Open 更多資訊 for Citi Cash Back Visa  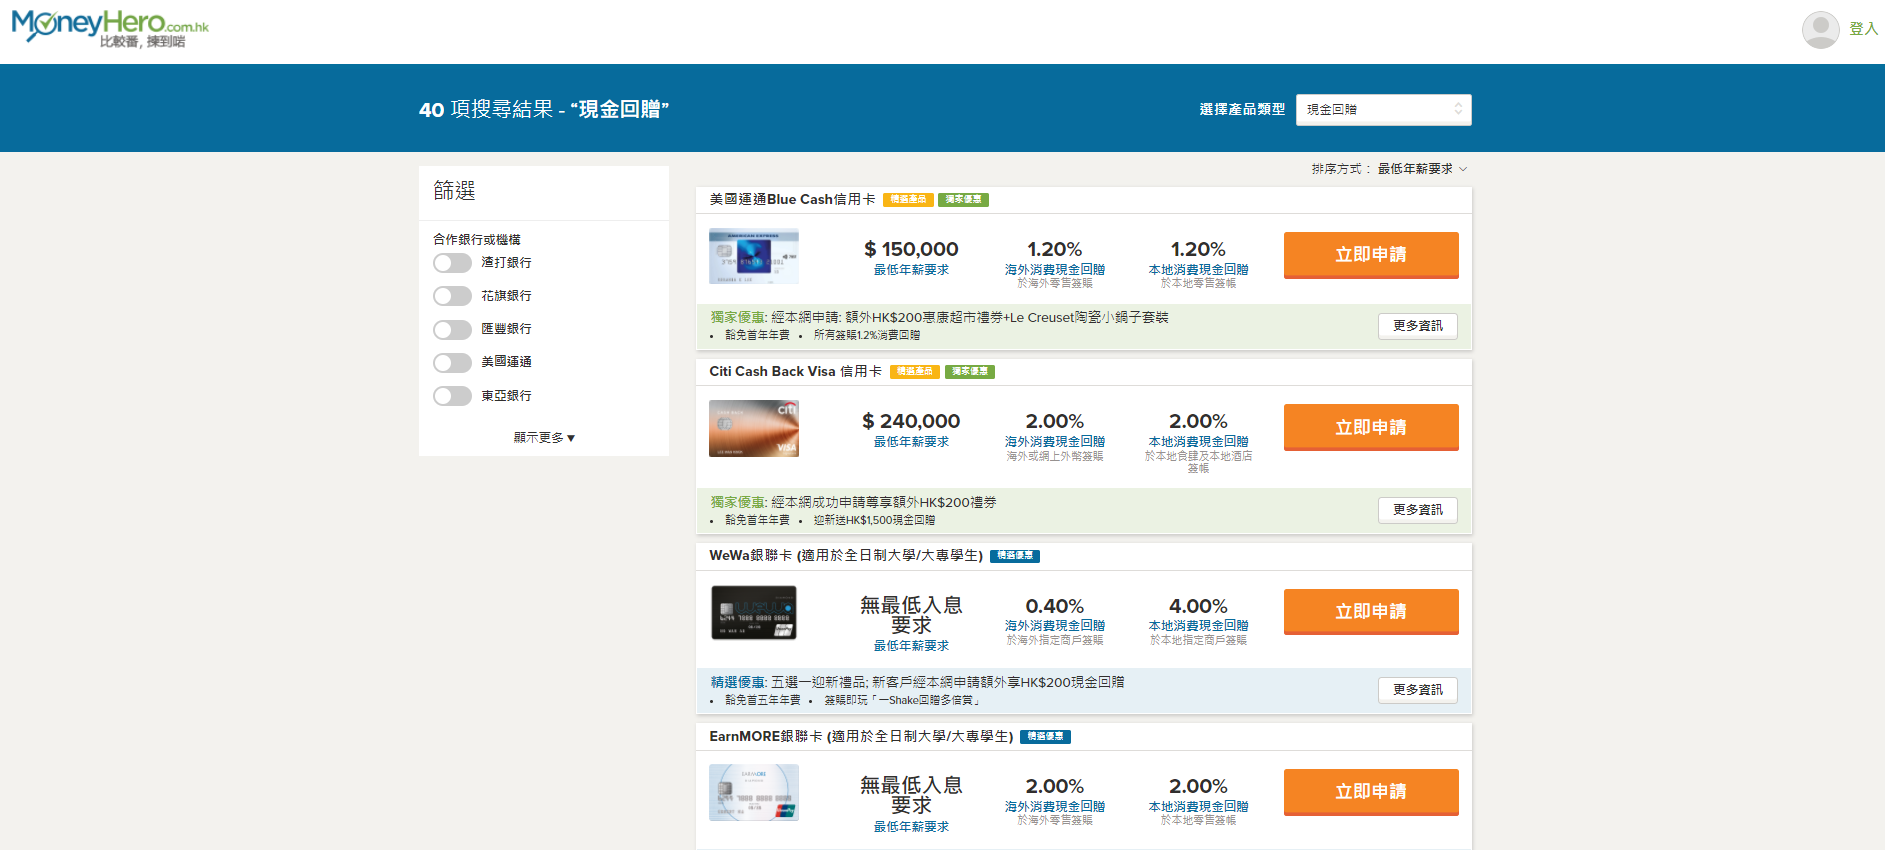pyautogui.click(x=1417, y=510)
